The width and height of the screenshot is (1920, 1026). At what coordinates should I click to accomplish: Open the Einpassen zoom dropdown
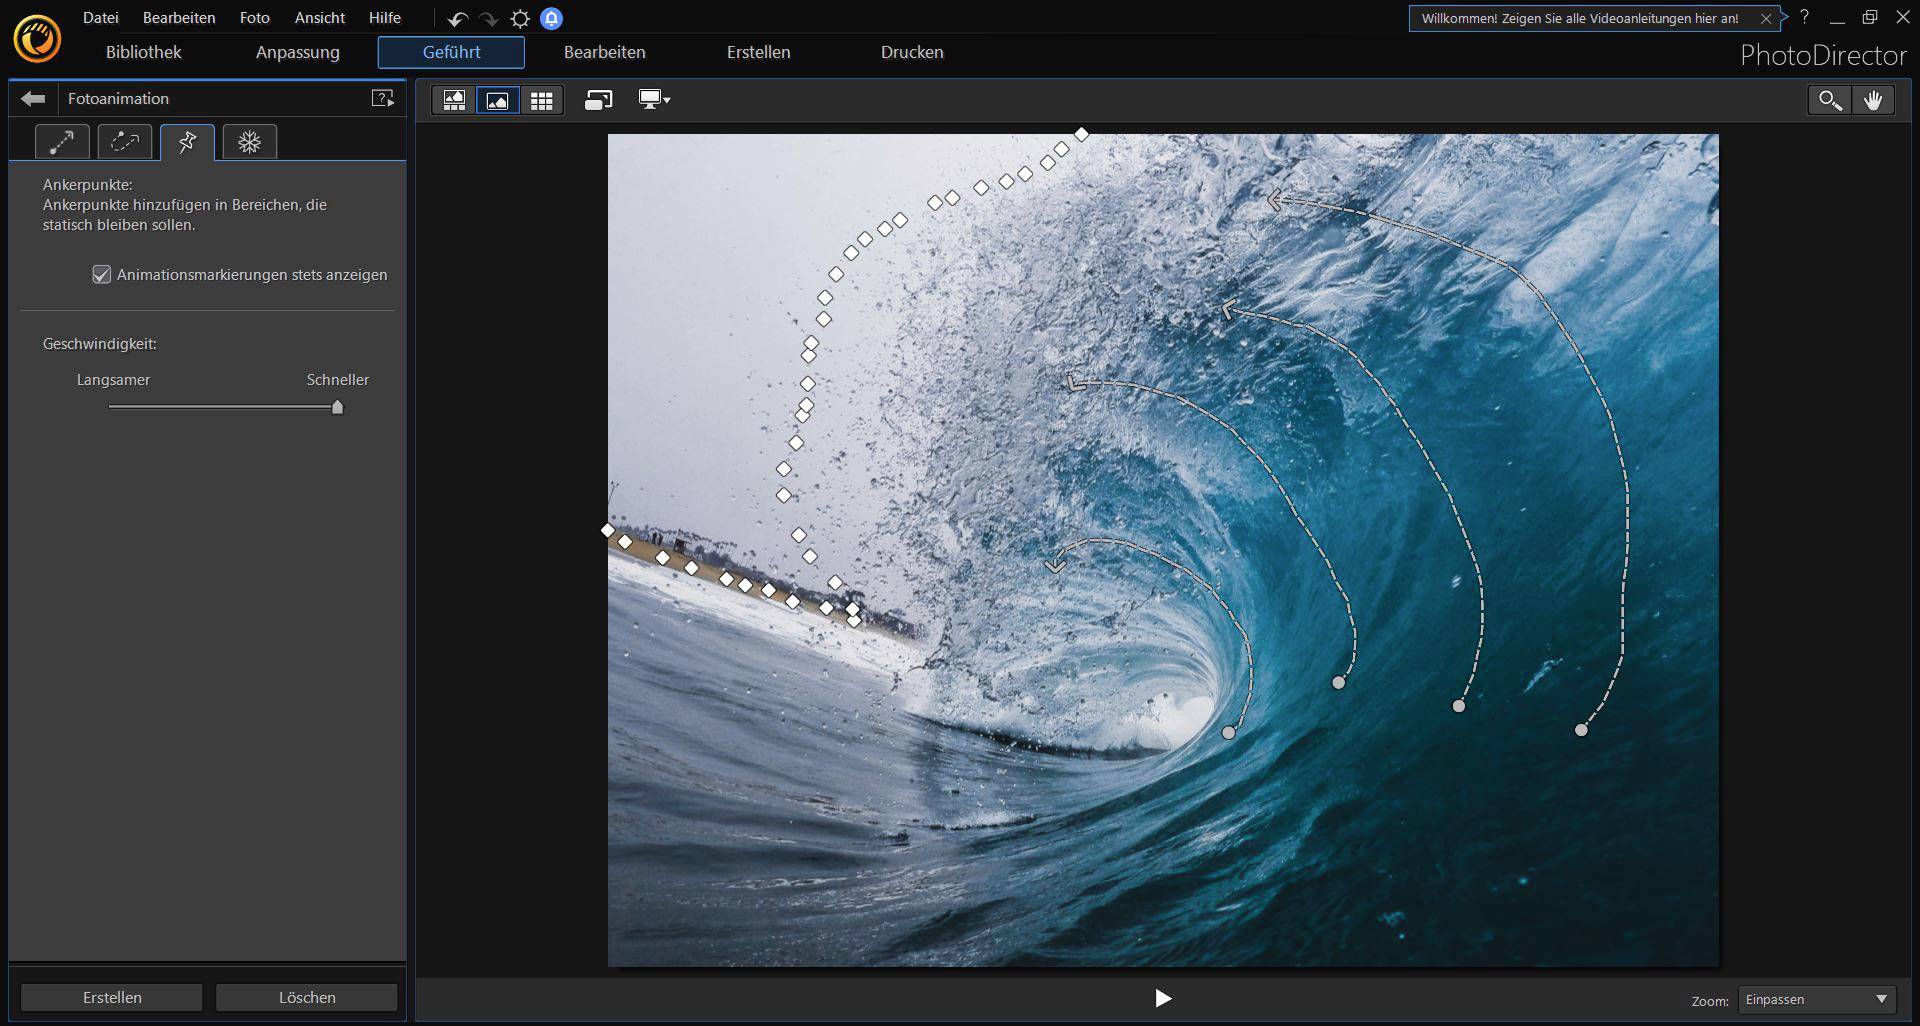[x=1814, y=999]
